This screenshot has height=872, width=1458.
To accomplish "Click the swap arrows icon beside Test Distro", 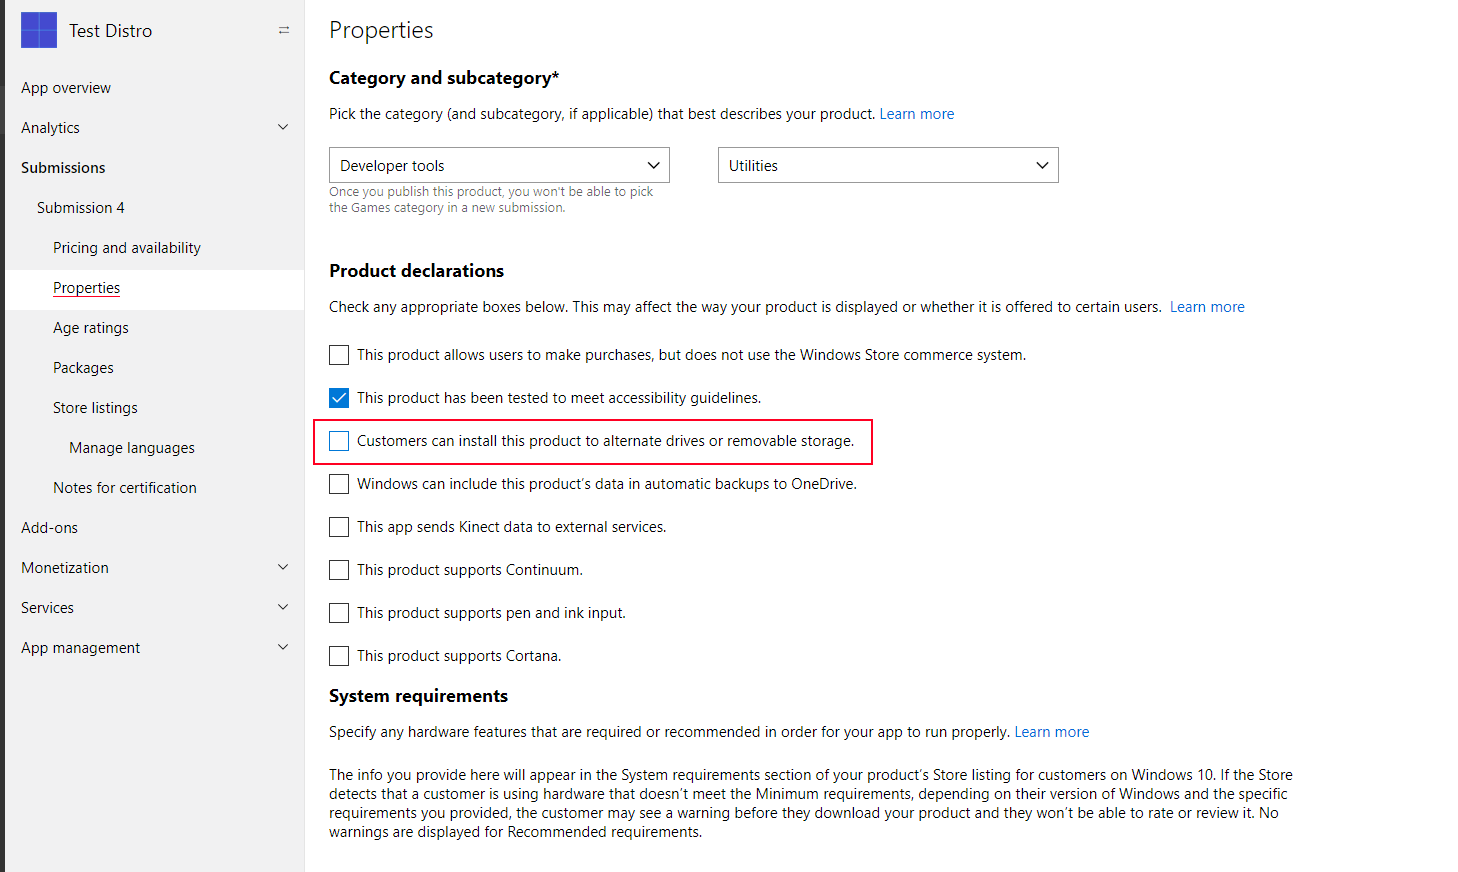I will coord(284,30).
